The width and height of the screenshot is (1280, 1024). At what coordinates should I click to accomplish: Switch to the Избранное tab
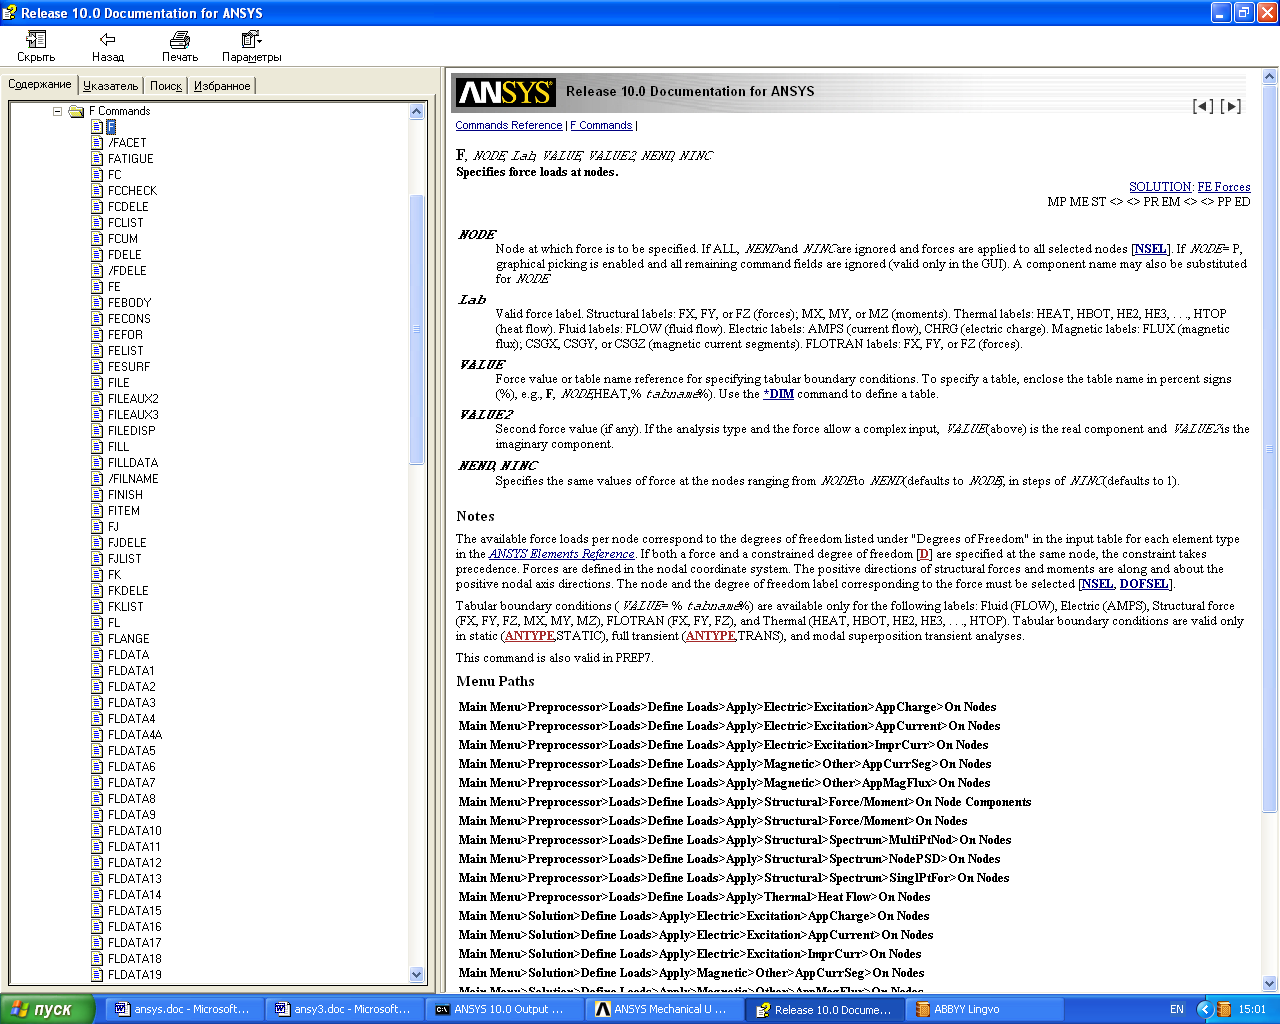(x=222, y=86)
